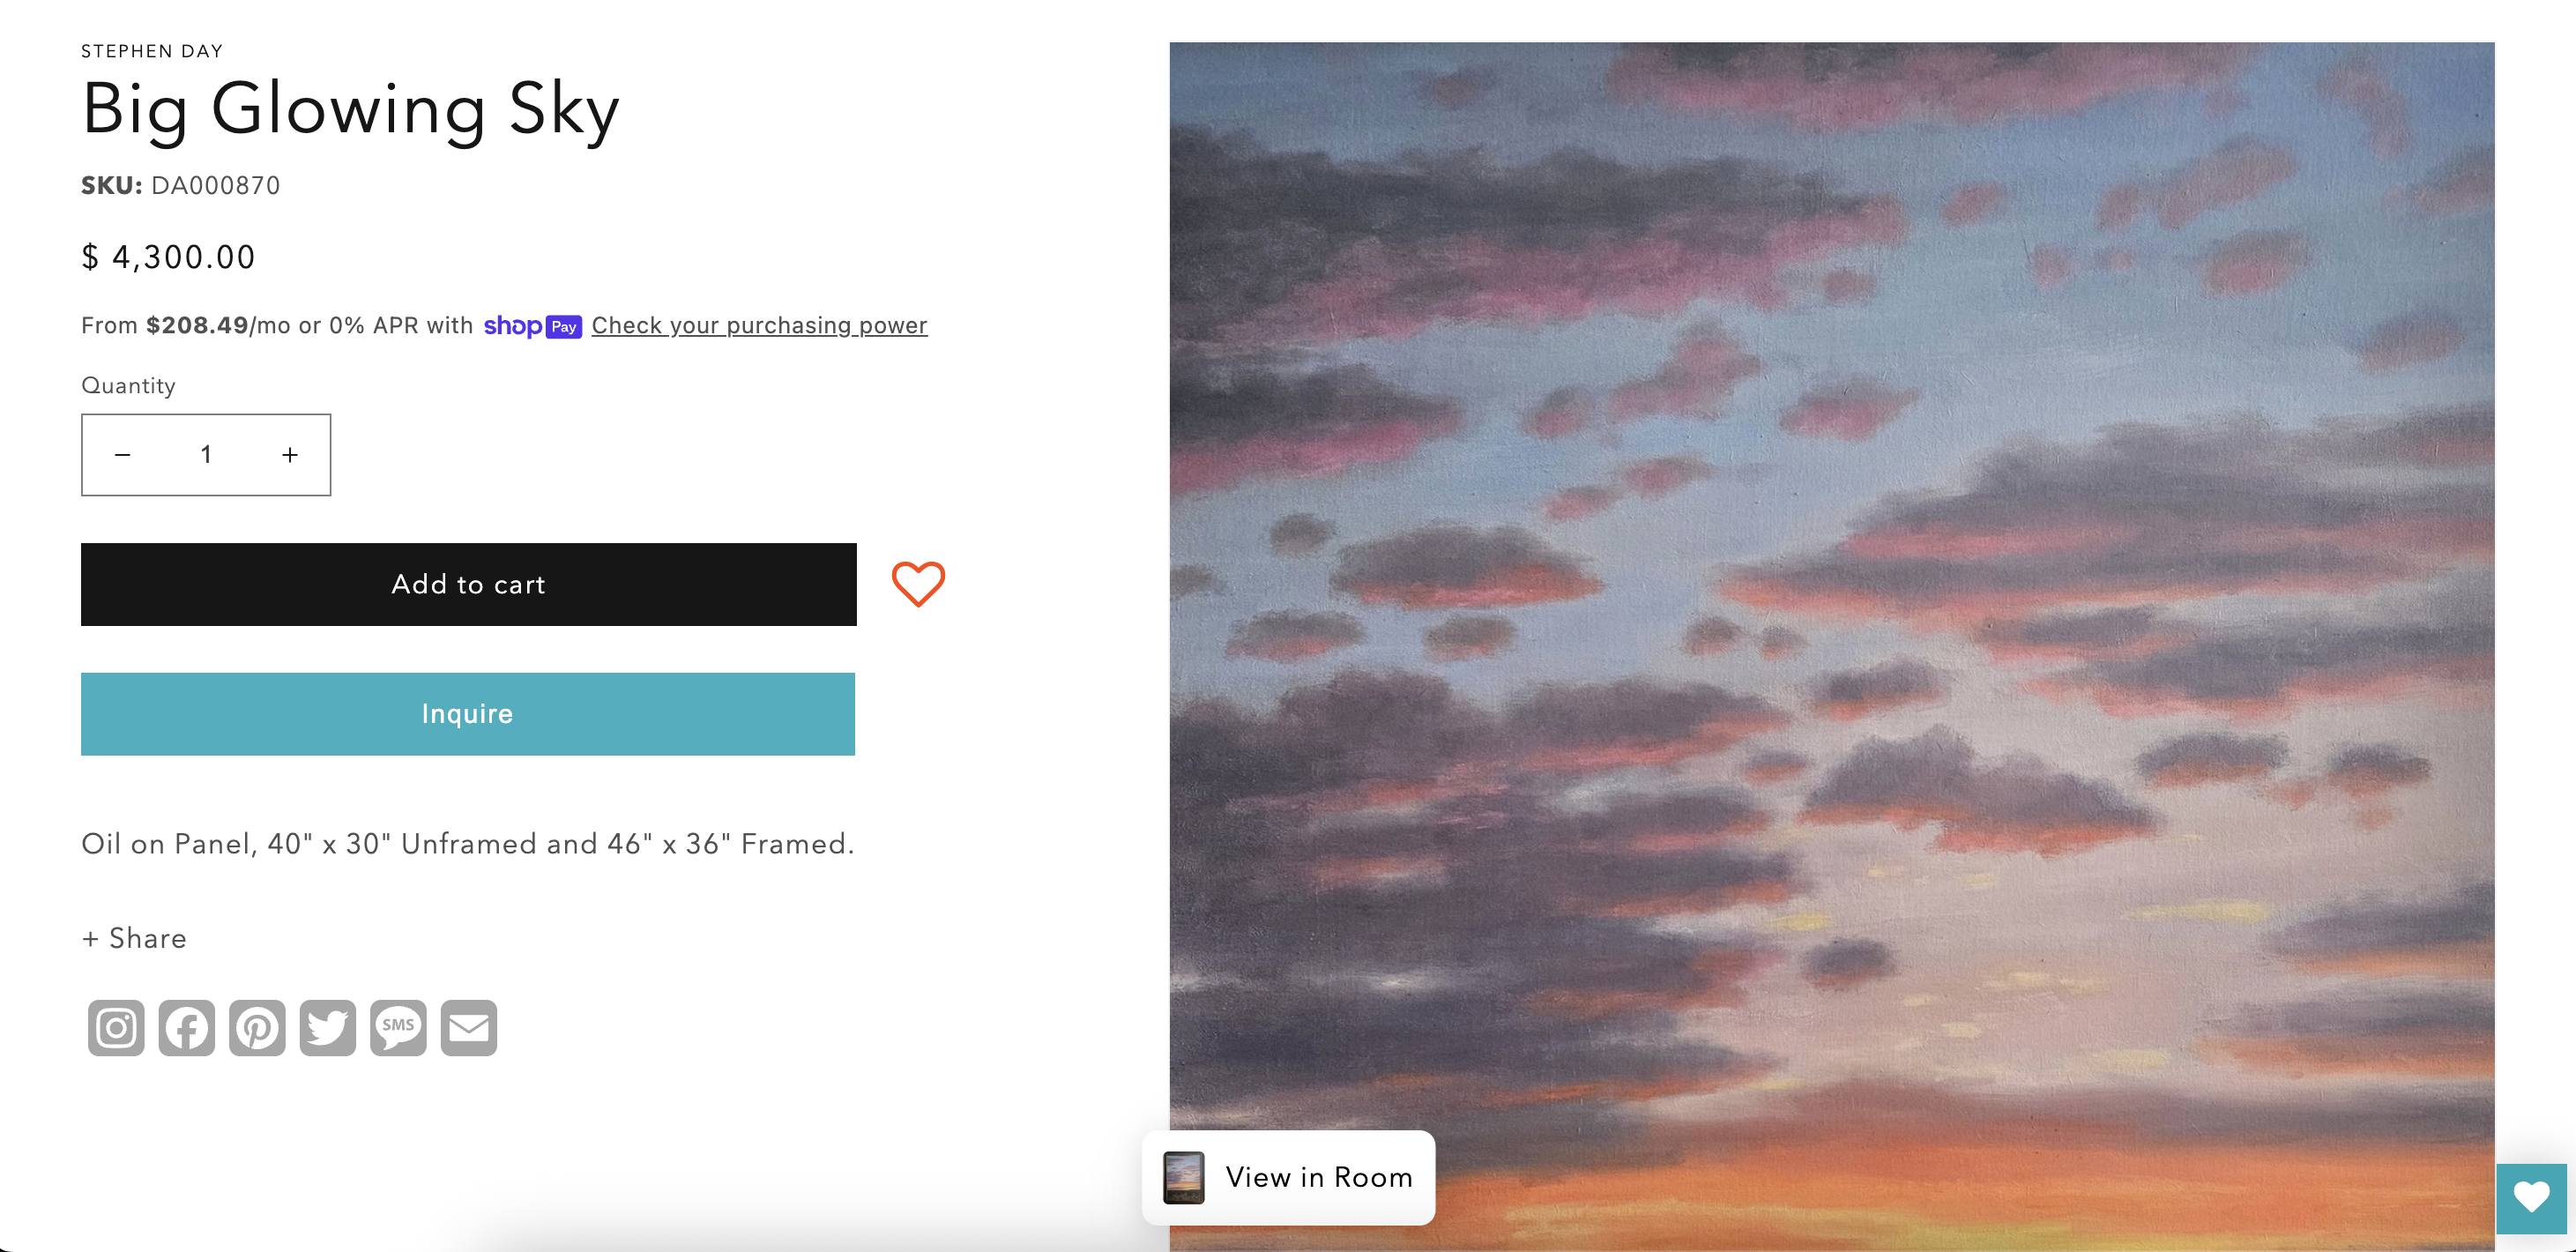Image resolution: width=2576 pixels, height=1252 pixels.
Task: Open wishlist teal heart widget
Action: click(x=2531, y=1197)
